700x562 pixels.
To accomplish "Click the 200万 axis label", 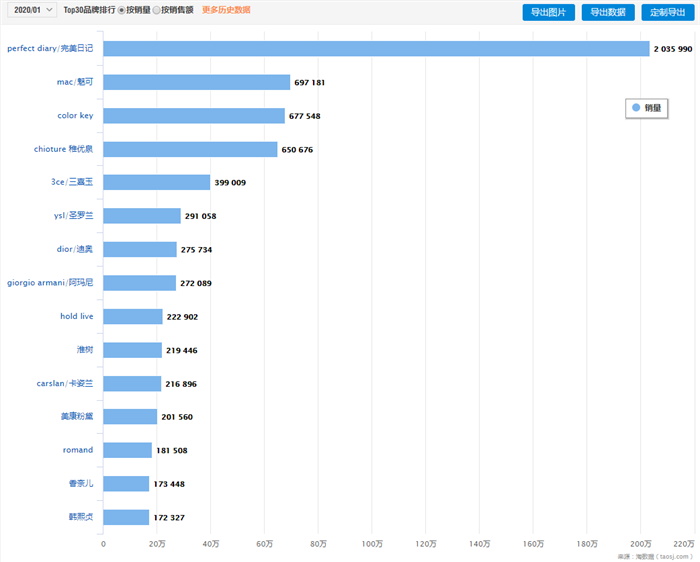I will (x=641, y=544).
